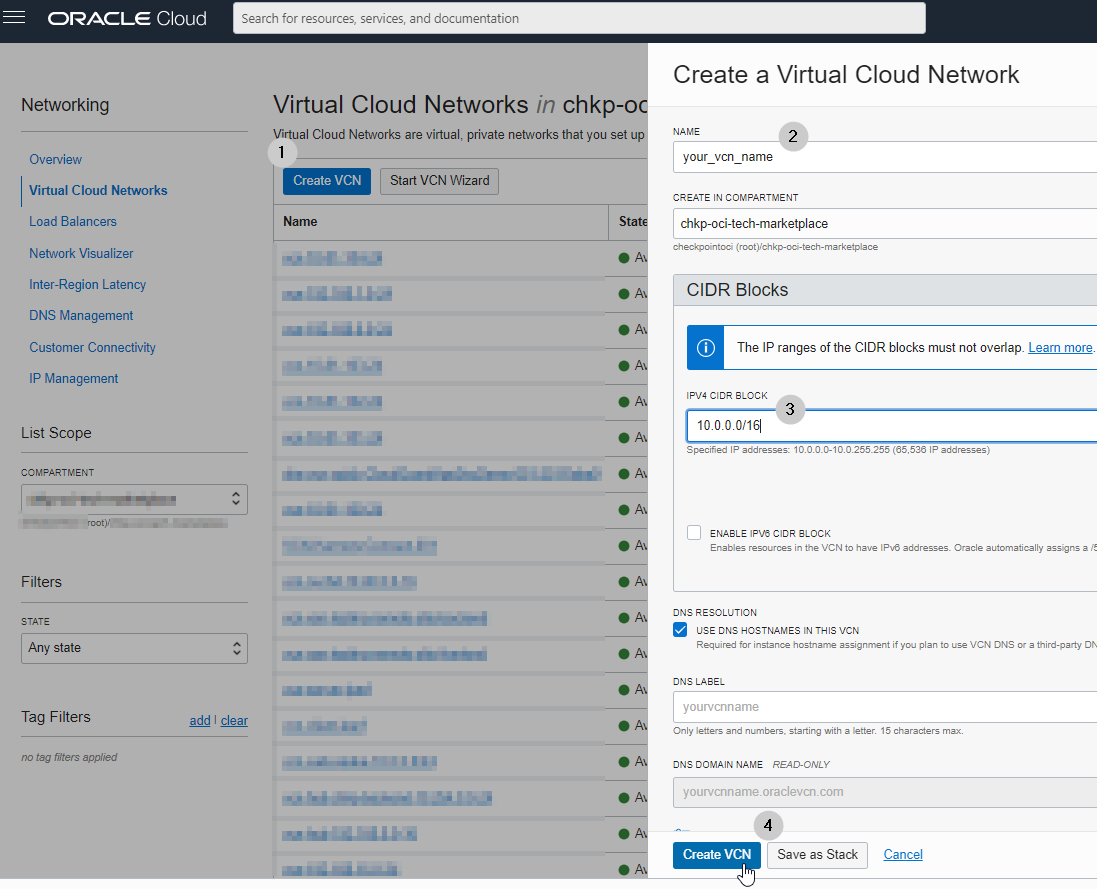Open the hamburger navigation menu
1097x889 pixels.
(14, 17)
